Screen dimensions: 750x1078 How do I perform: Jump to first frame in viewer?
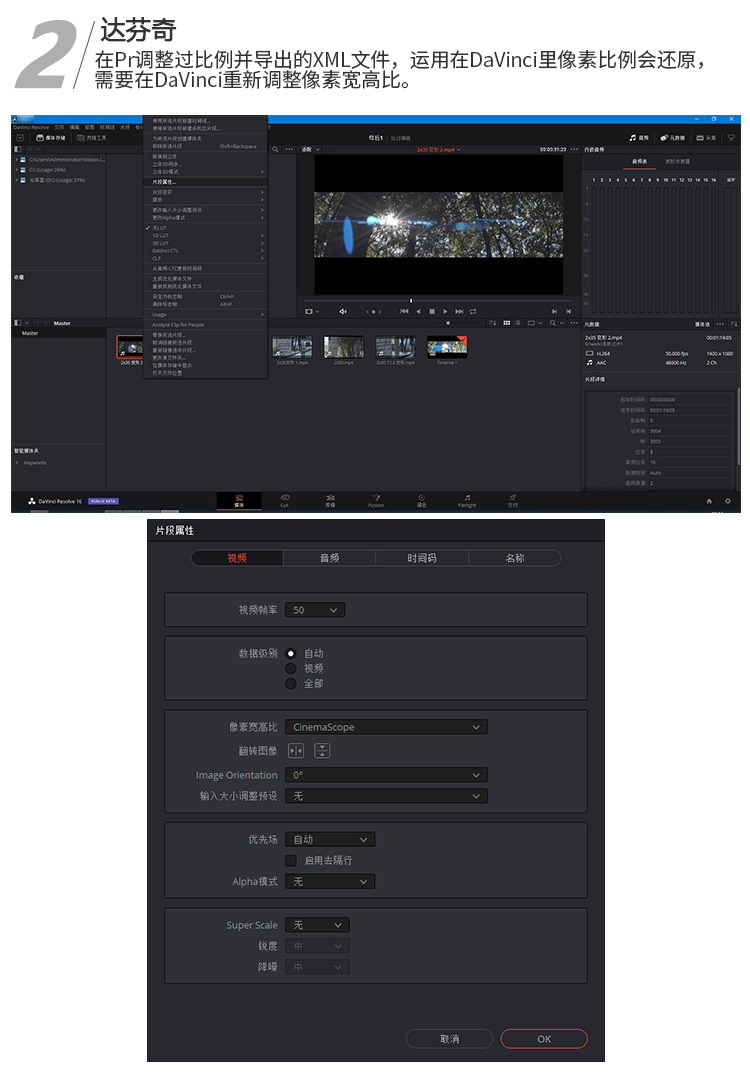point(404,311)
